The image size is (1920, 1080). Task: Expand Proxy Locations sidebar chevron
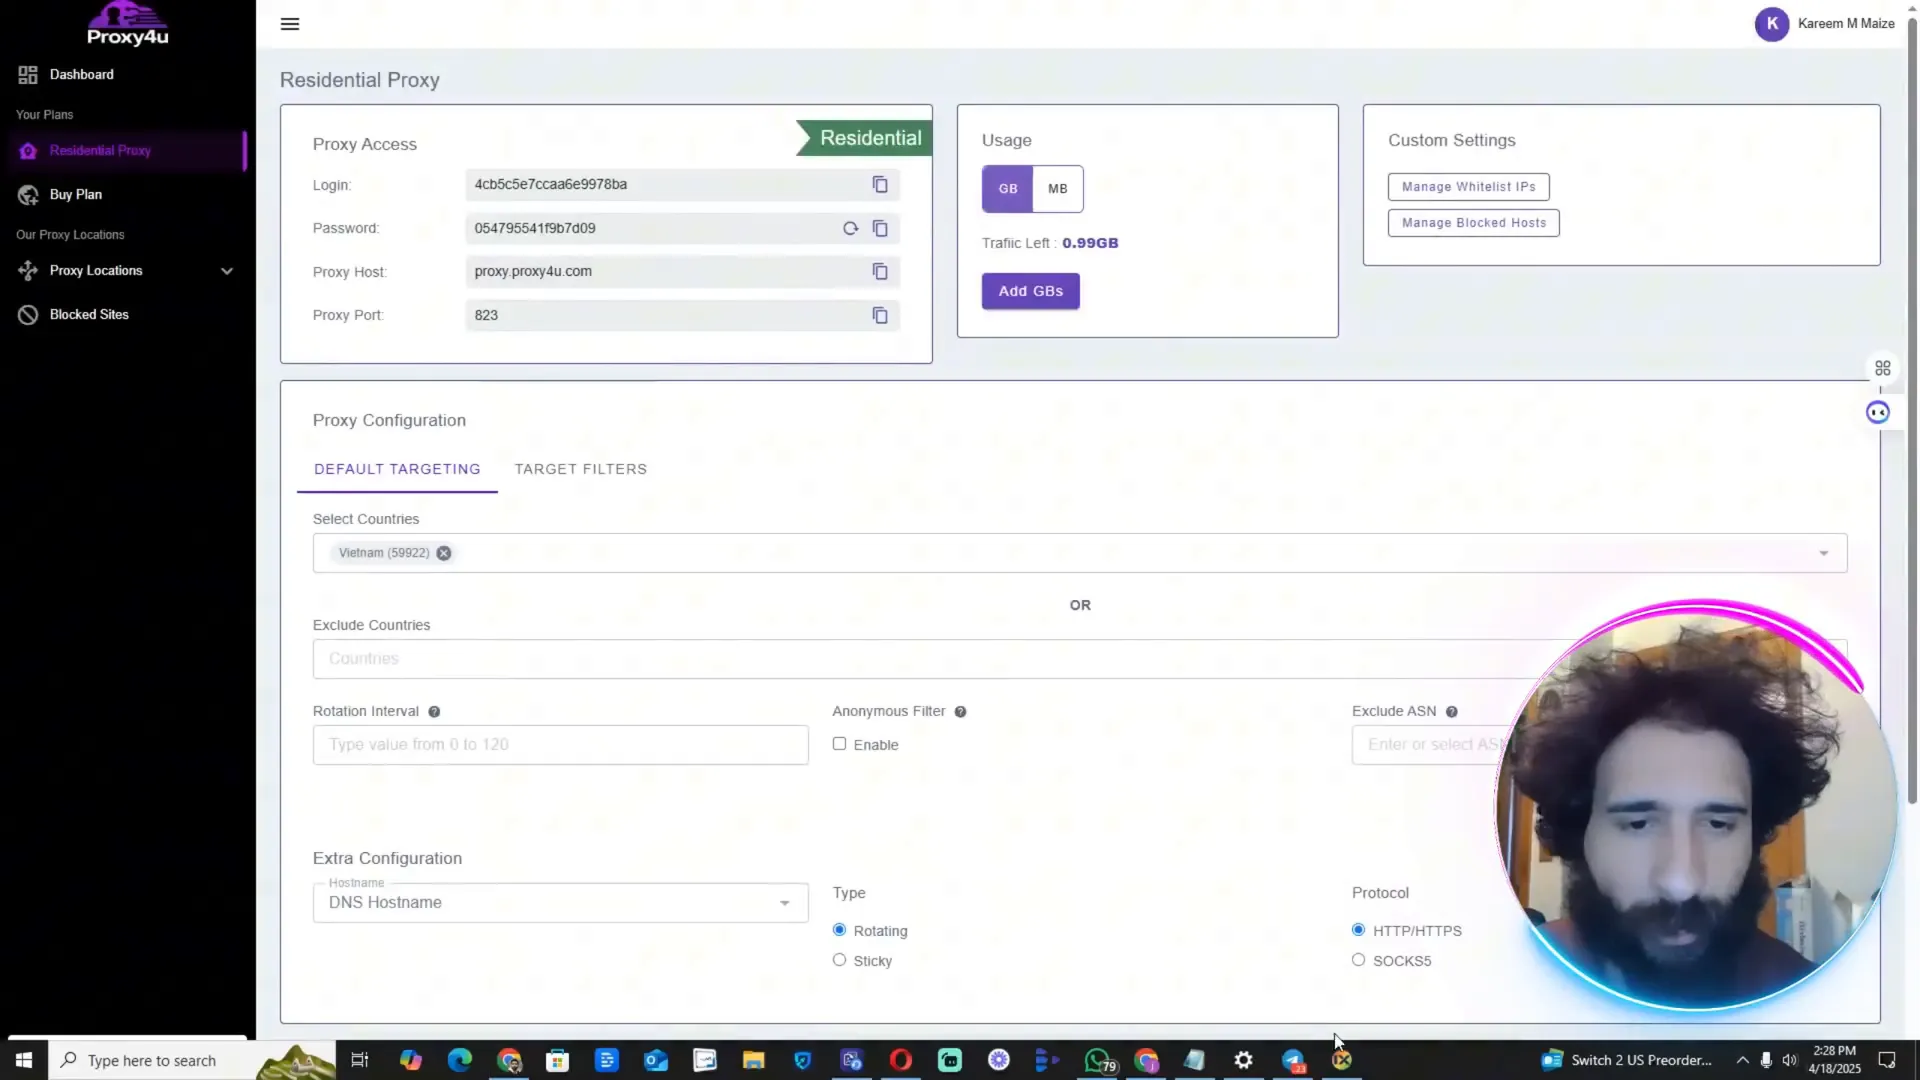click(x=227, y=271)
